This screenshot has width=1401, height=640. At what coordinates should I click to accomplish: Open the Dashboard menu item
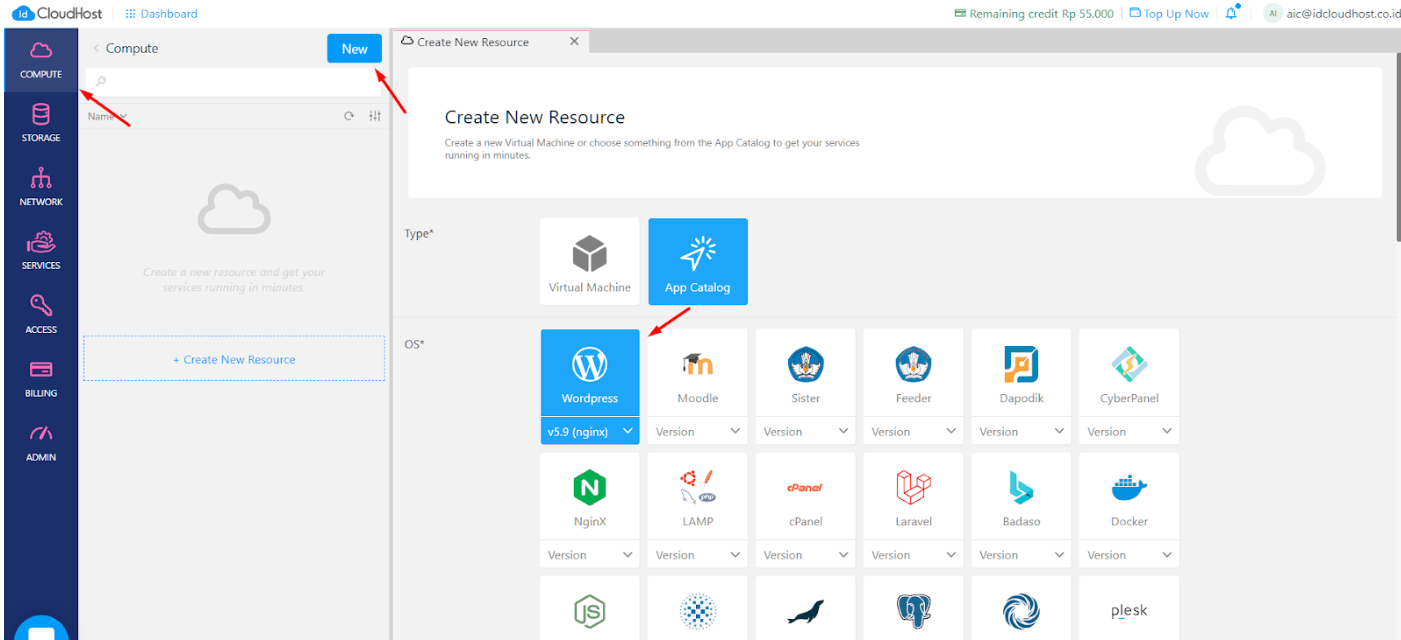[161, 14]
